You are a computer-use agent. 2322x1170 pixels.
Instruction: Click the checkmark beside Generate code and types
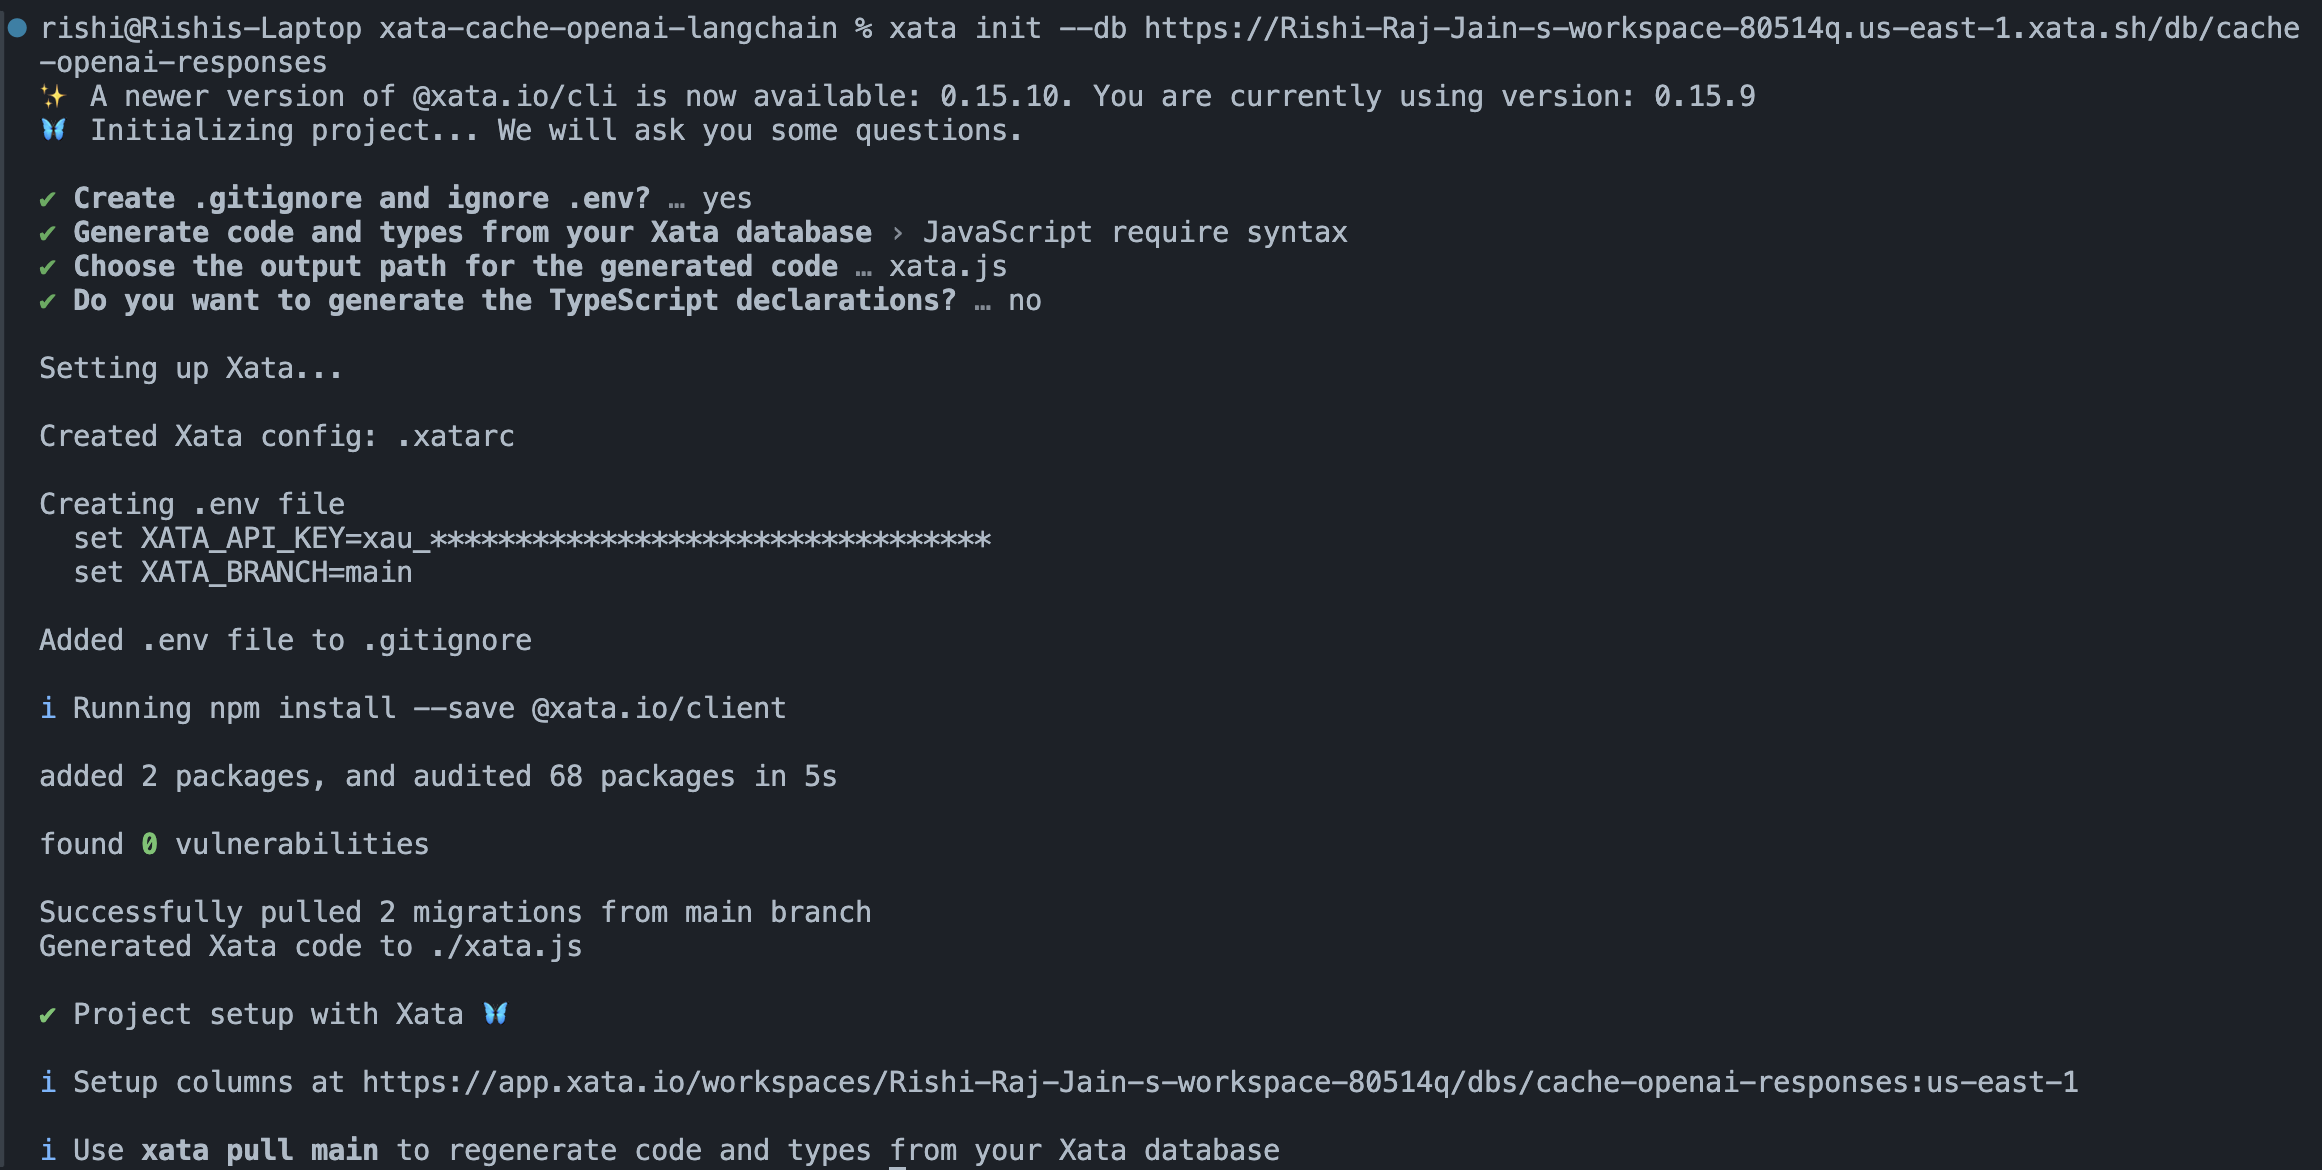pyautogui.click(x=47, y=233)
